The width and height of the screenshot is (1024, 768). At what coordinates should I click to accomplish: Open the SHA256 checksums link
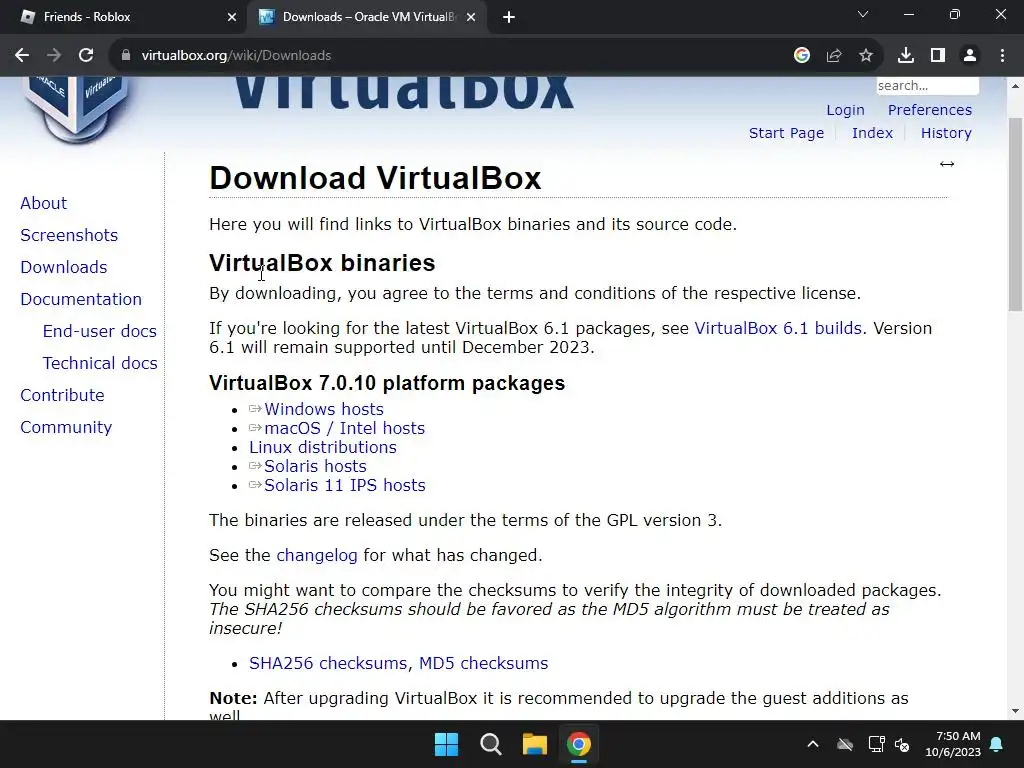[328, 663]
